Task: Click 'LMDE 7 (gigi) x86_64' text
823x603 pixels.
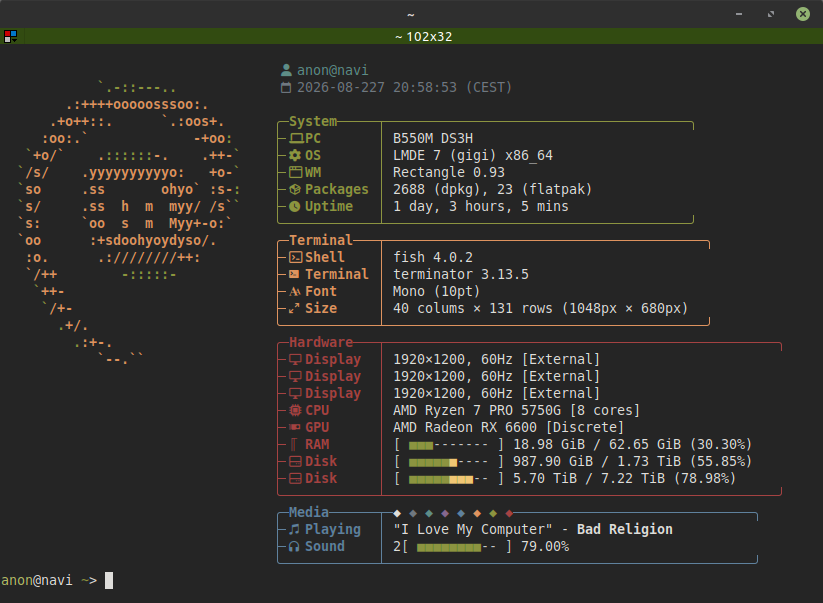Action: click(x=473, y=156)
